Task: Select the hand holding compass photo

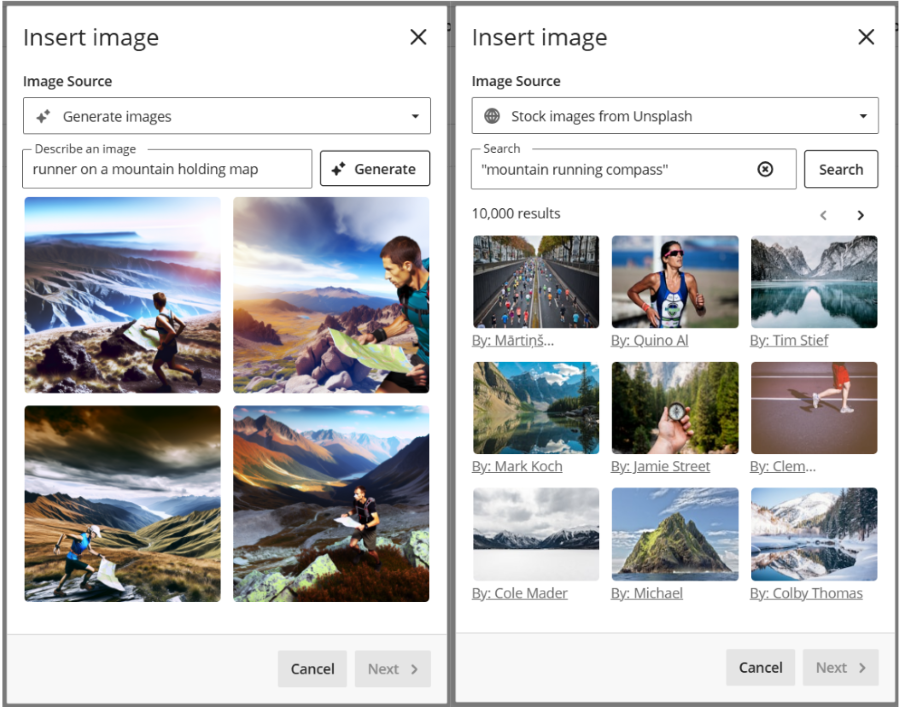Action: [x=675, y=408]
